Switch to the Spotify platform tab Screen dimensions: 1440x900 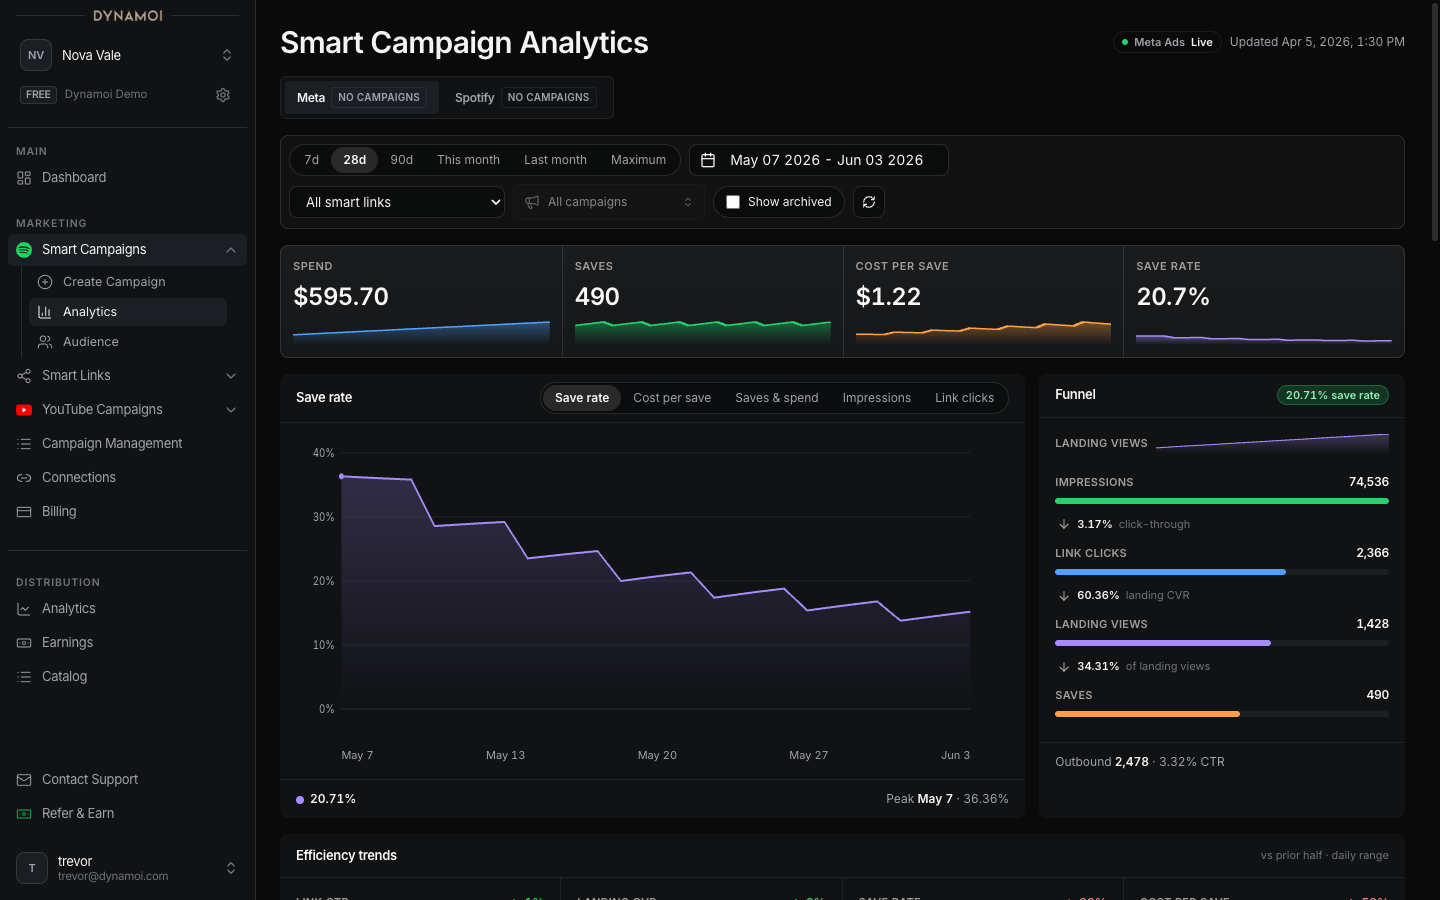point(525,97)
